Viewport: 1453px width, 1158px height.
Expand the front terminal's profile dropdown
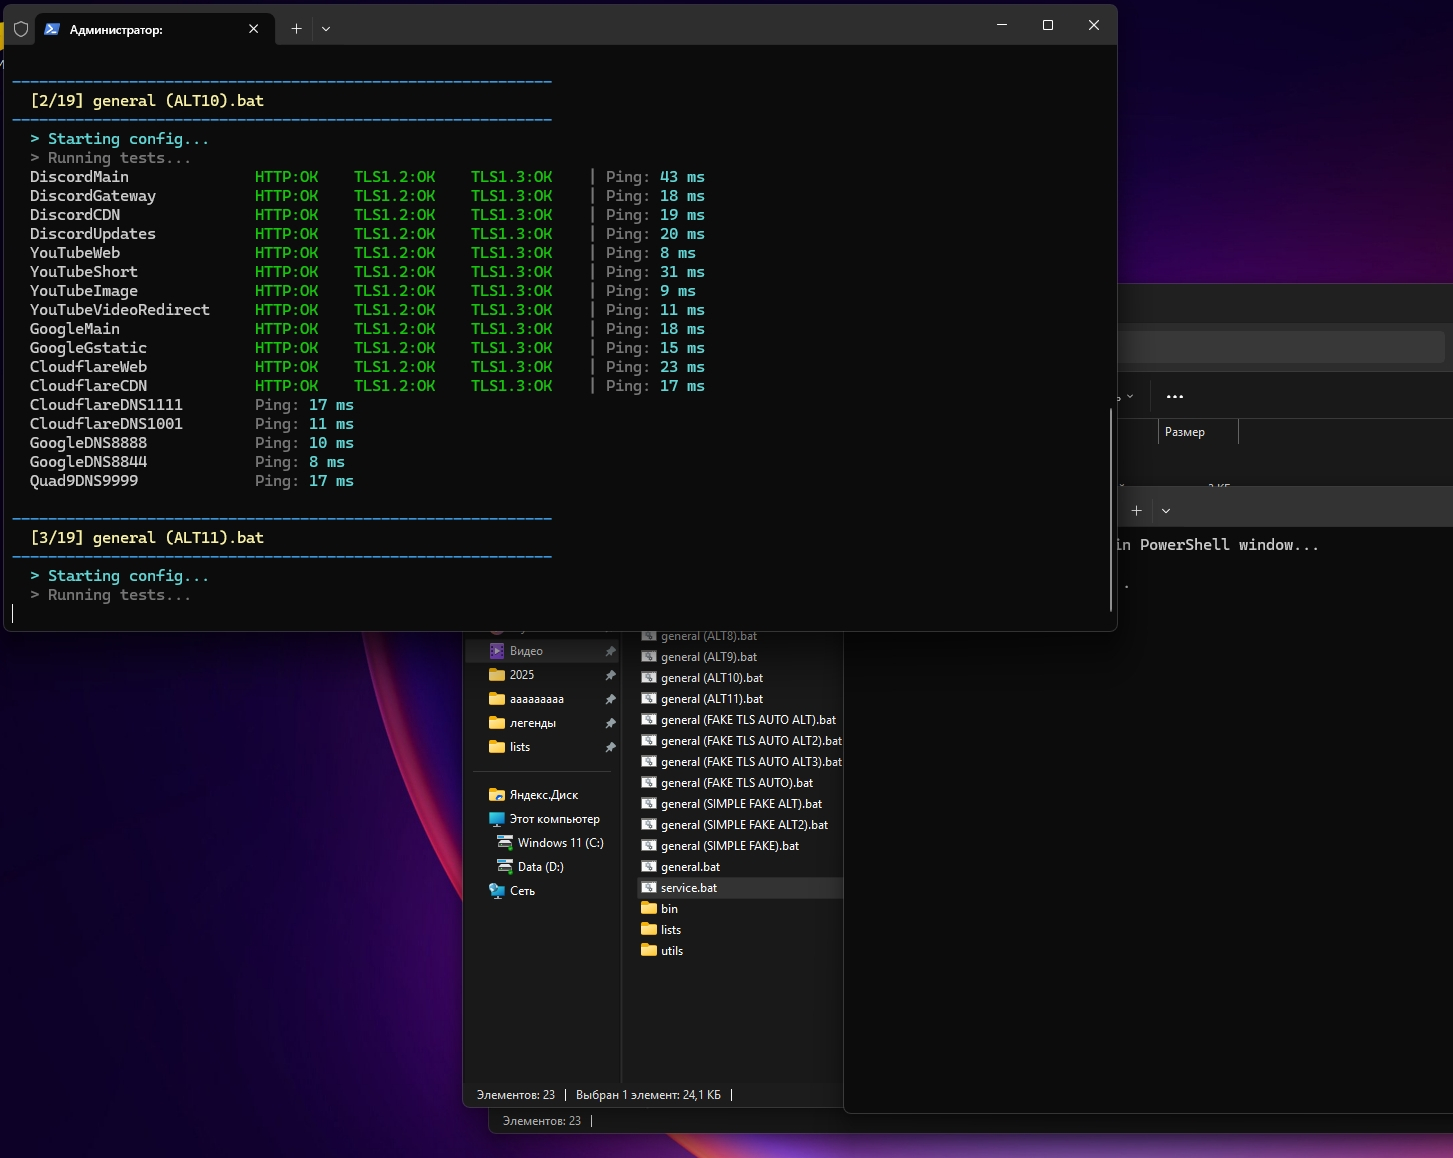326,29
